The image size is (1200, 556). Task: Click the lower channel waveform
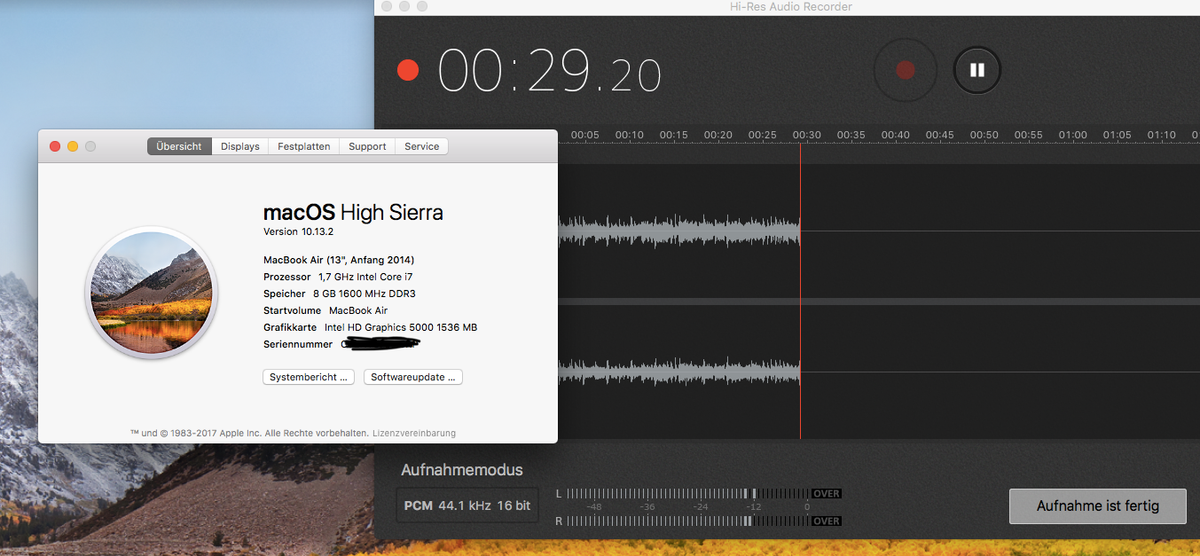[x=679, y=372]
